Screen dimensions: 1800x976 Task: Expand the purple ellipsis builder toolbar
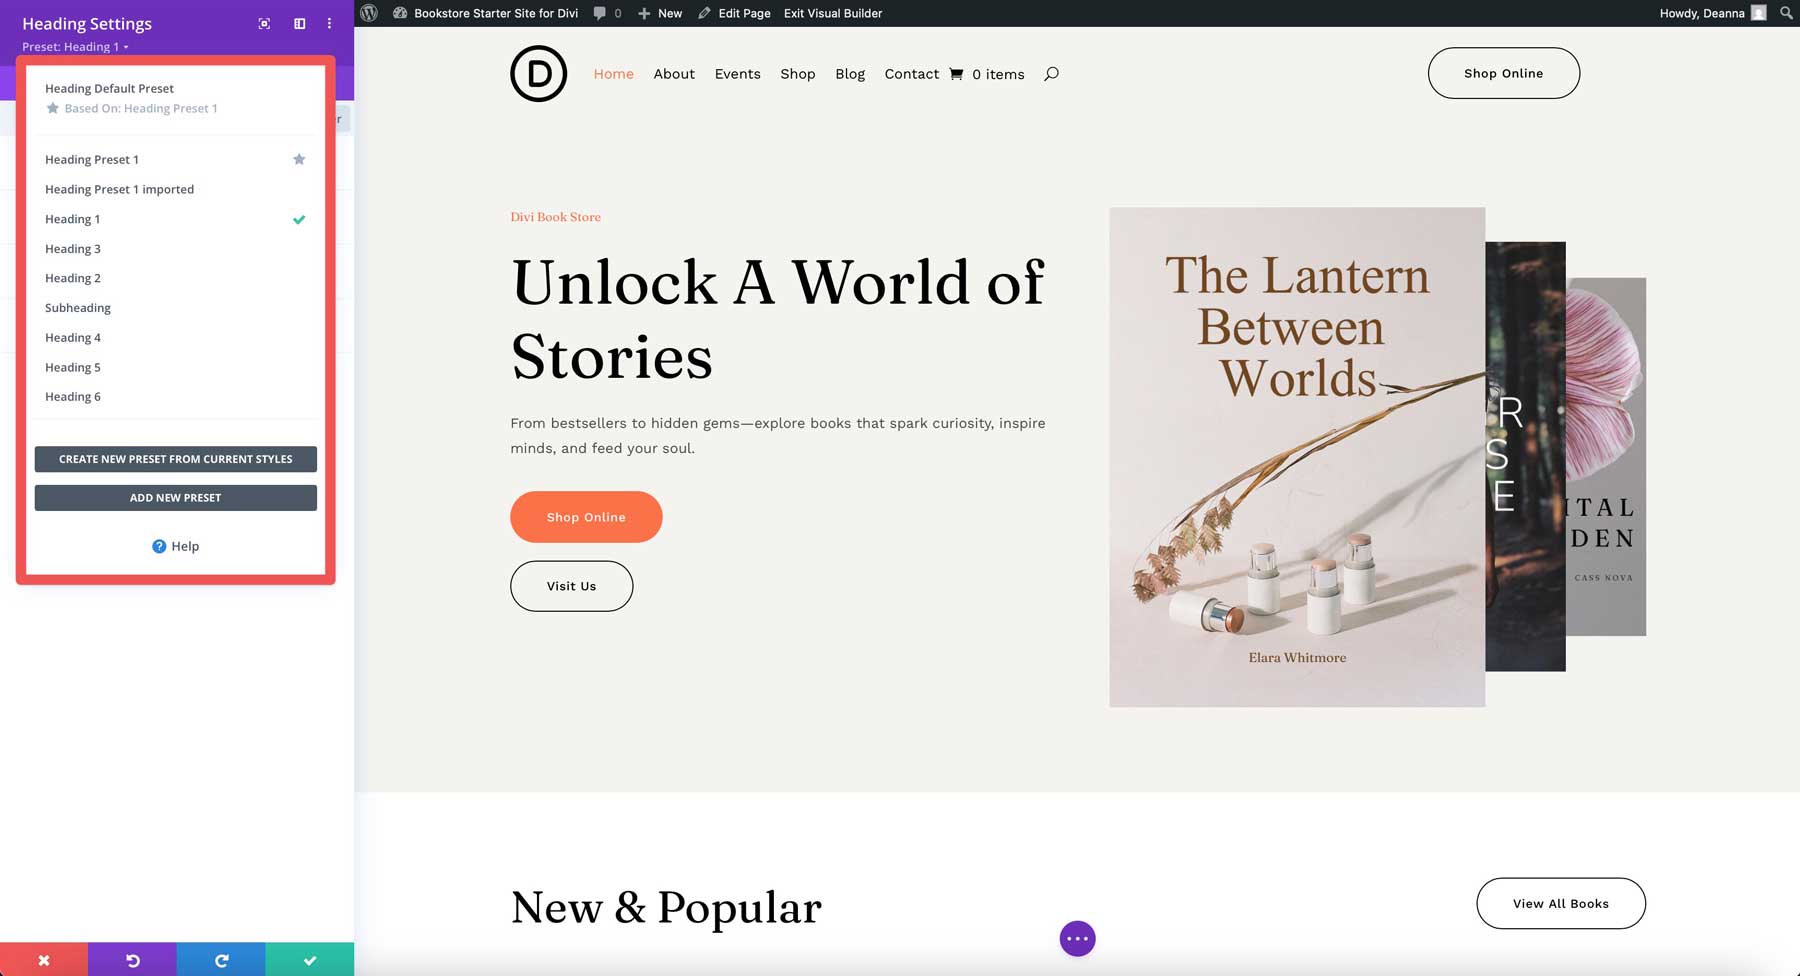tap(1077, 938)
